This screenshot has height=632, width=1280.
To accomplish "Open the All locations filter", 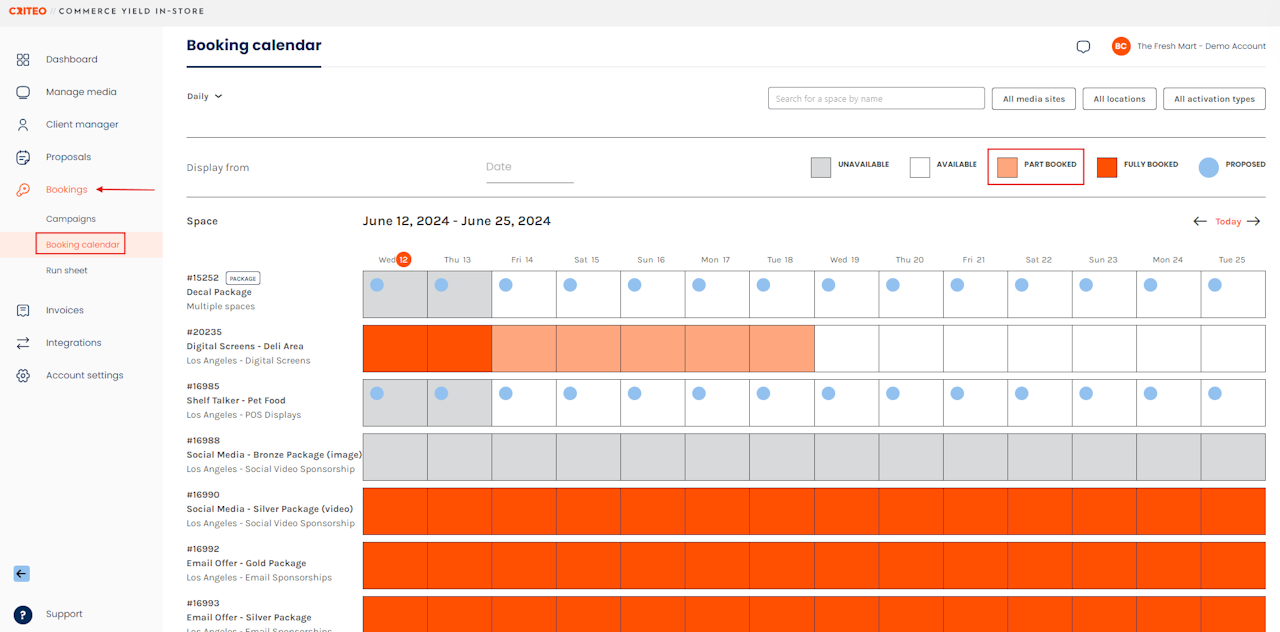I will [x=1119, y=99].
